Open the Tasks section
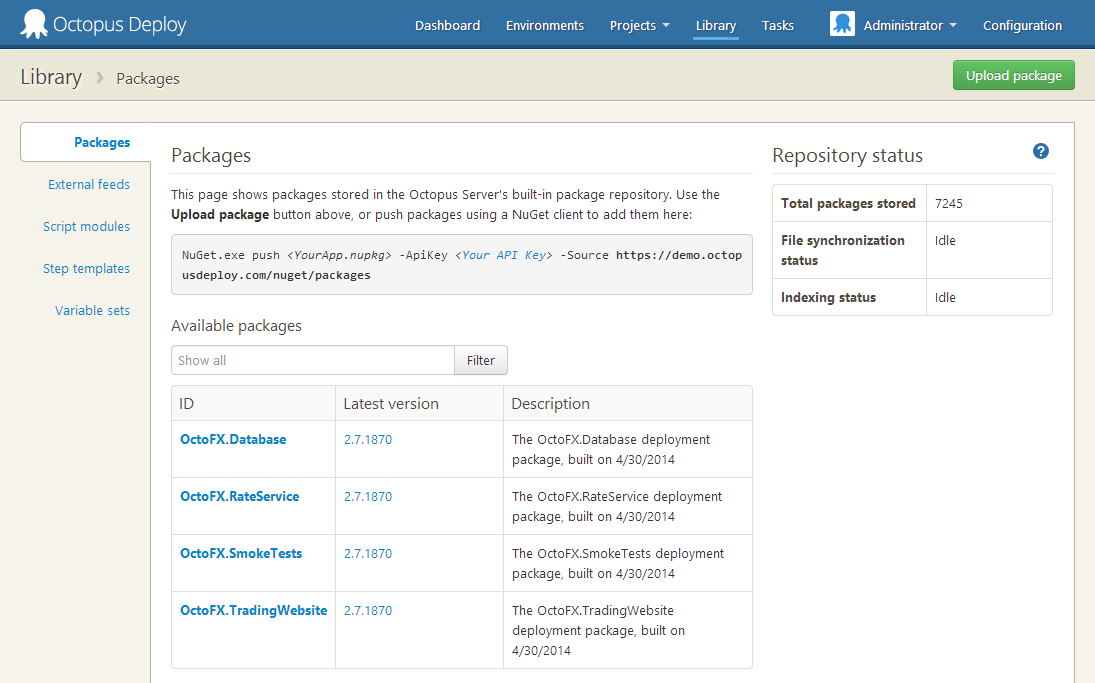Viewport: 1095px width, 683px height. pos(777,25)
